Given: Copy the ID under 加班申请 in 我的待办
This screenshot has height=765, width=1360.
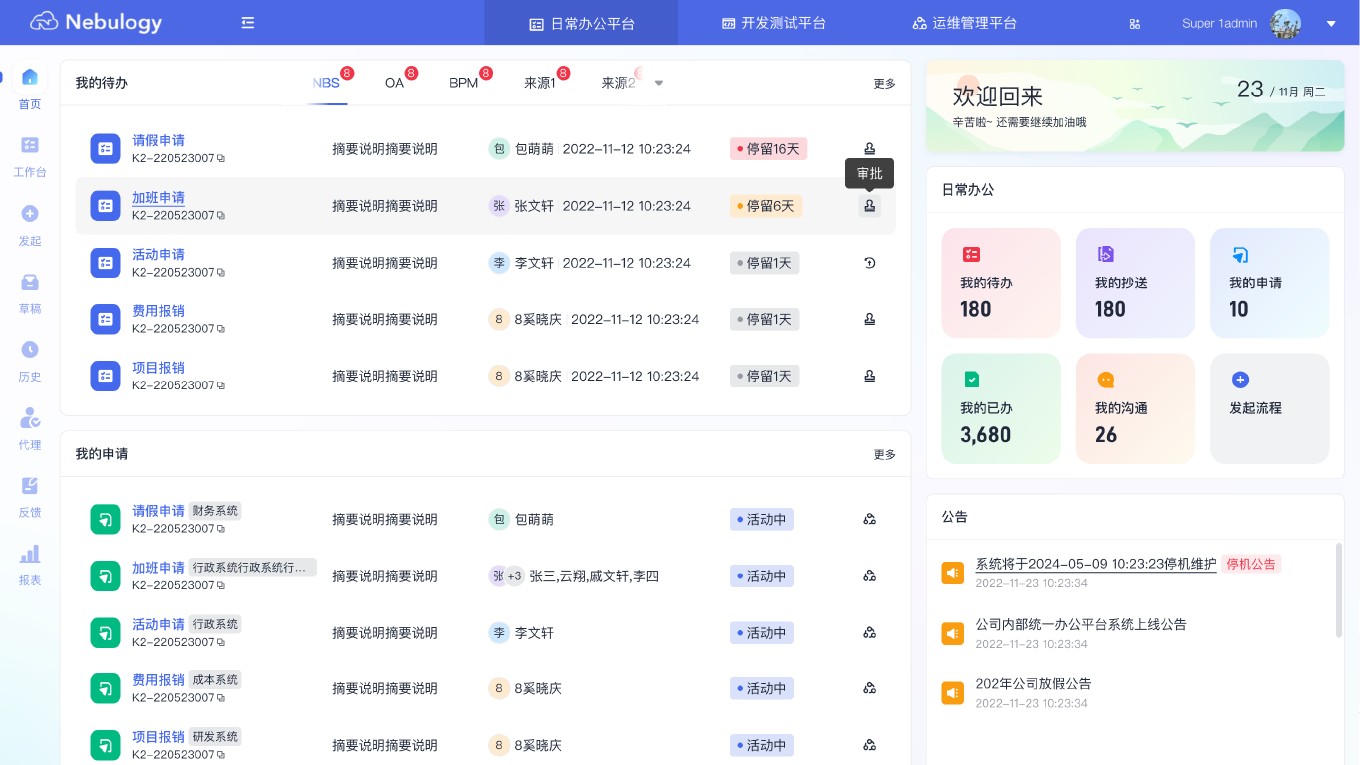Looking at the screenshot, I should point(222,215).
